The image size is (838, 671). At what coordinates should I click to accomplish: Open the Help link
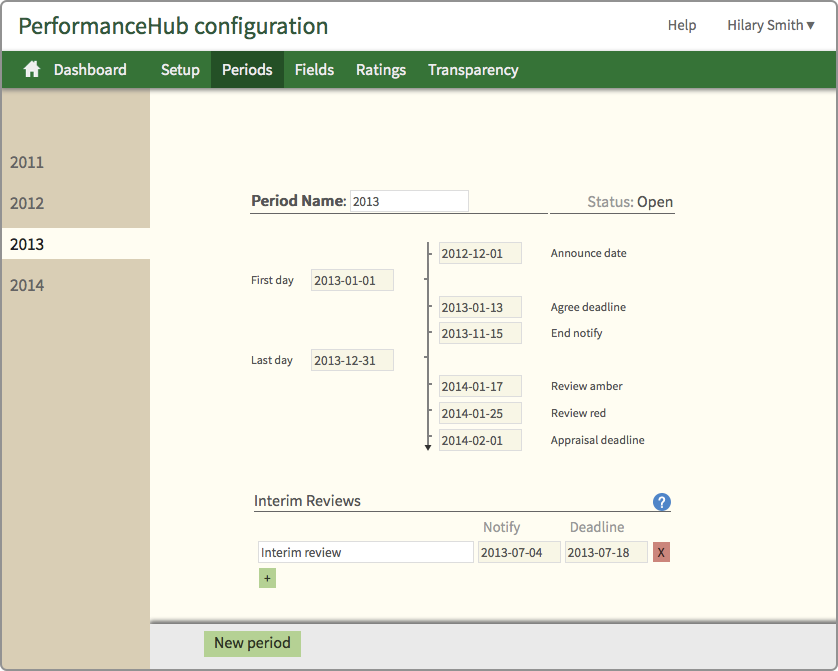pyautogui.click(x=682, y=25)
